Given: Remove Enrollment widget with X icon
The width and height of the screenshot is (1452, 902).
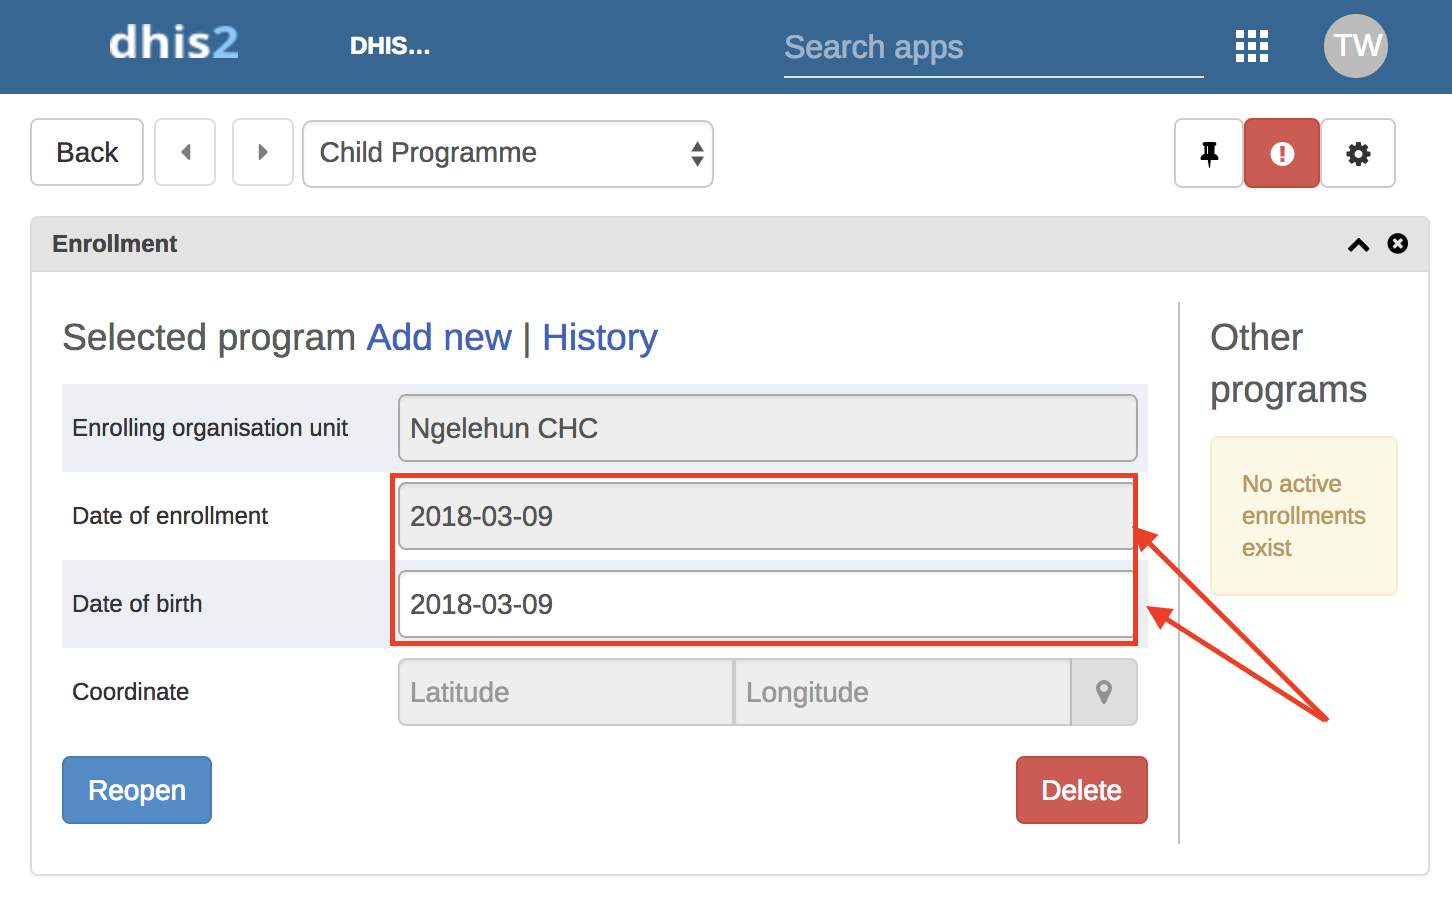Looking at the screenshot, I should [1398, 244].
